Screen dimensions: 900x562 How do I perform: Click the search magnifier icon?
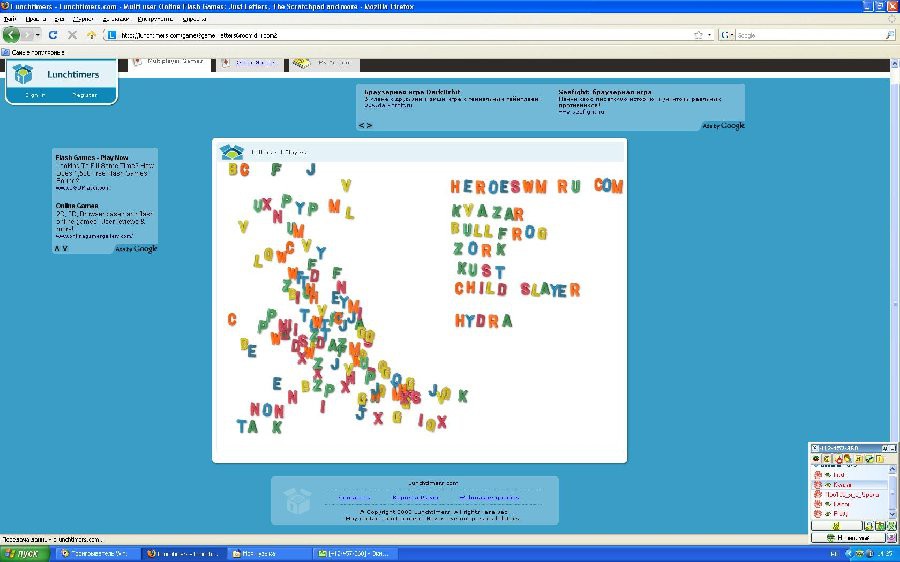click(890, 35)
